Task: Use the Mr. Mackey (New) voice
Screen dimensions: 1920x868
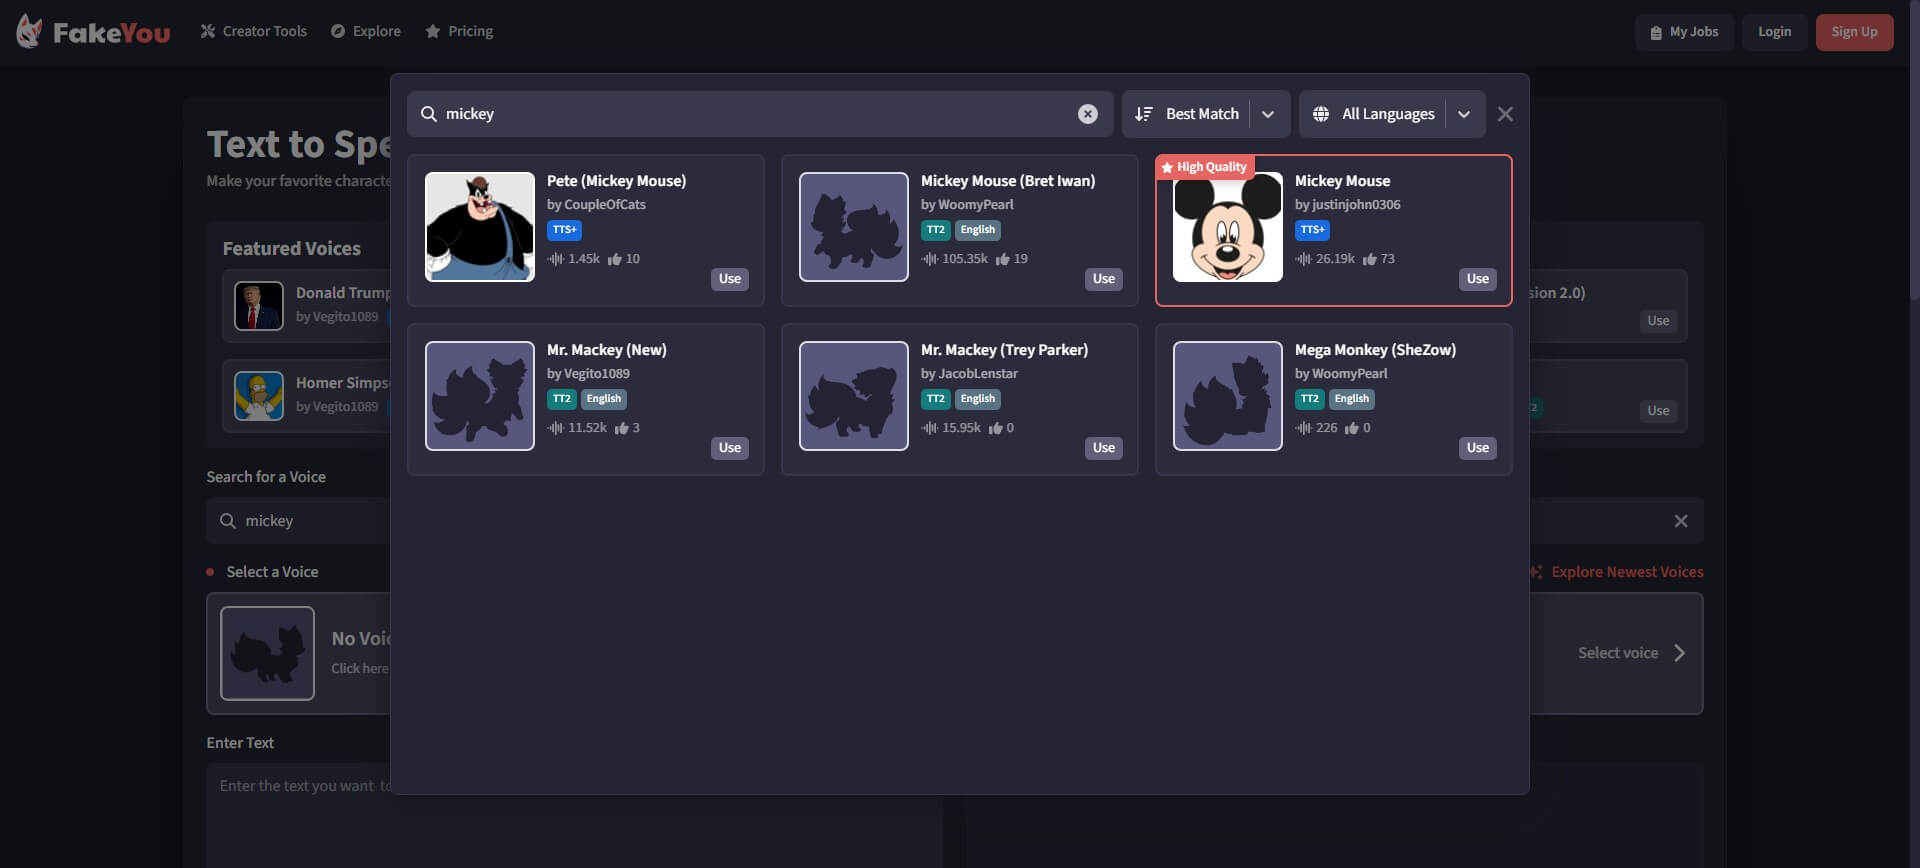Action: 730,448
